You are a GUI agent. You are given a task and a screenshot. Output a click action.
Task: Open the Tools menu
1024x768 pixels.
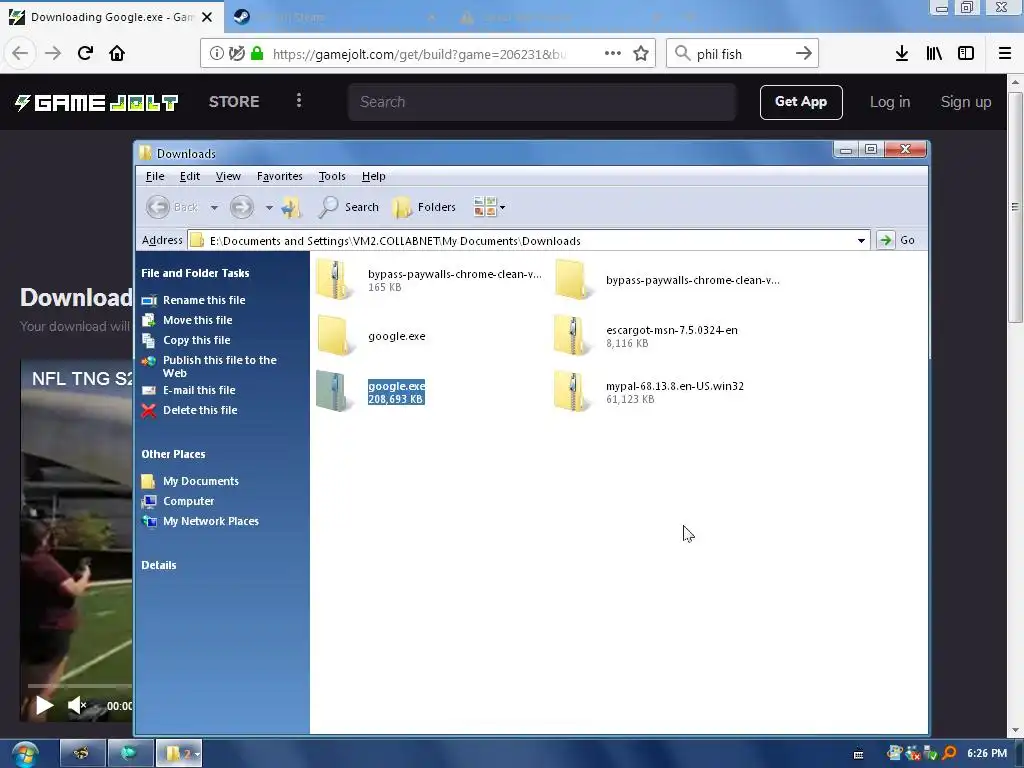coord(332,176)
